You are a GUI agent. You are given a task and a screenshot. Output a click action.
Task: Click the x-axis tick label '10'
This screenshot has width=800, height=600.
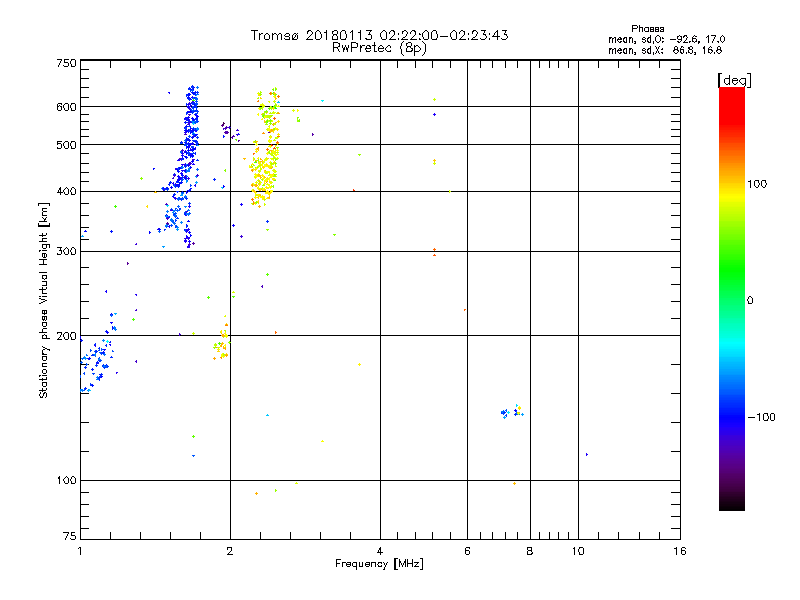[578, 551]
